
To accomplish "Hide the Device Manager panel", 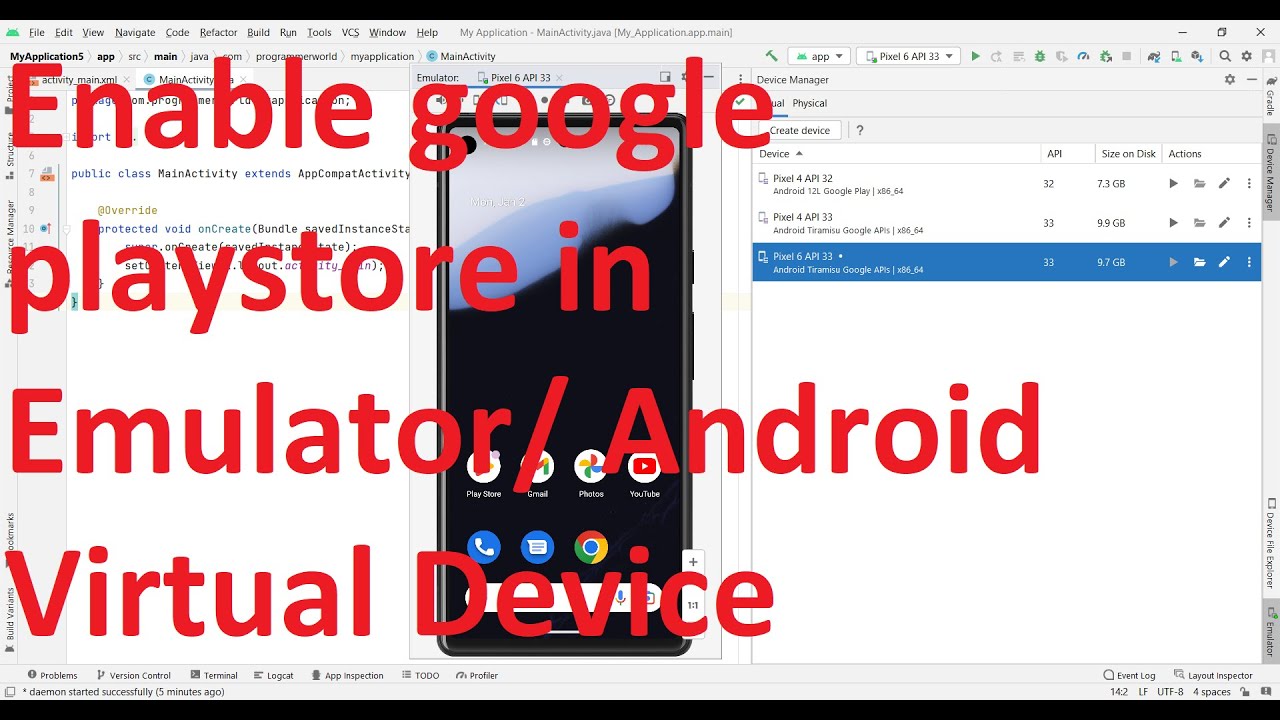I will click(x=1252, y=79).
